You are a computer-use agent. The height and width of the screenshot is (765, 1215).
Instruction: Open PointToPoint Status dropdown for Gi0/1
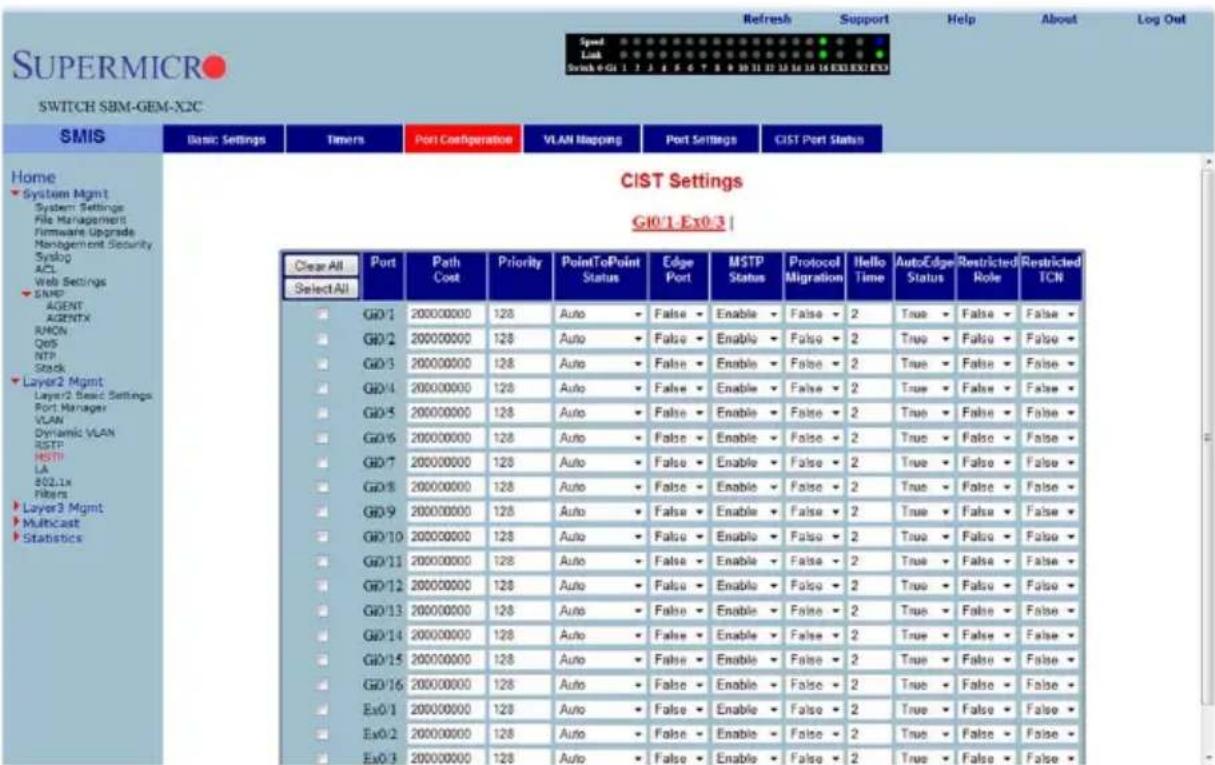599,314
